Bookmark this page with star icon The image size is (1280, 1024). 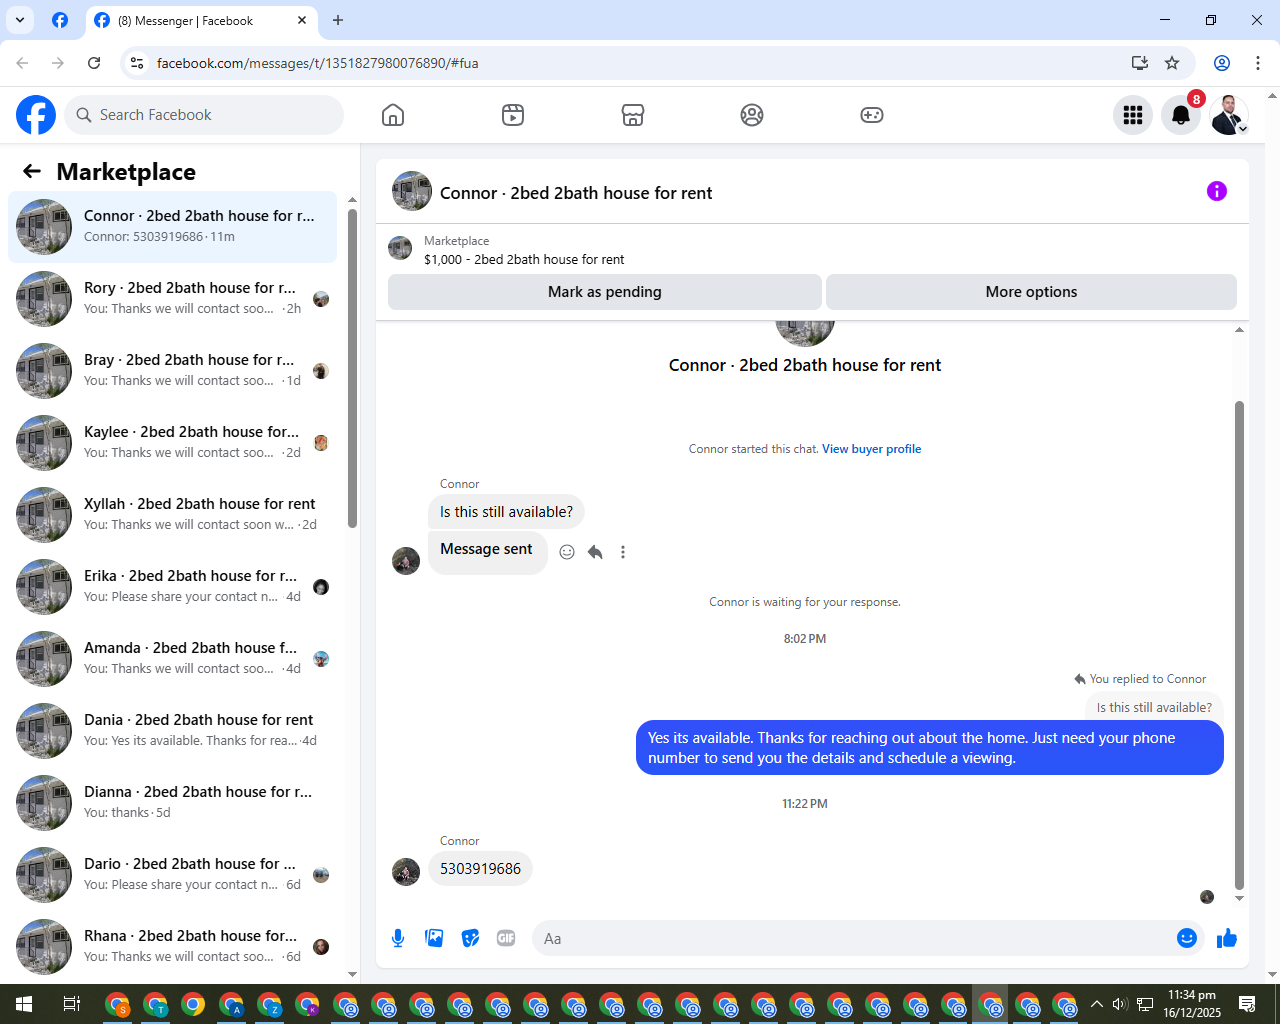[x=1172, y=63]
